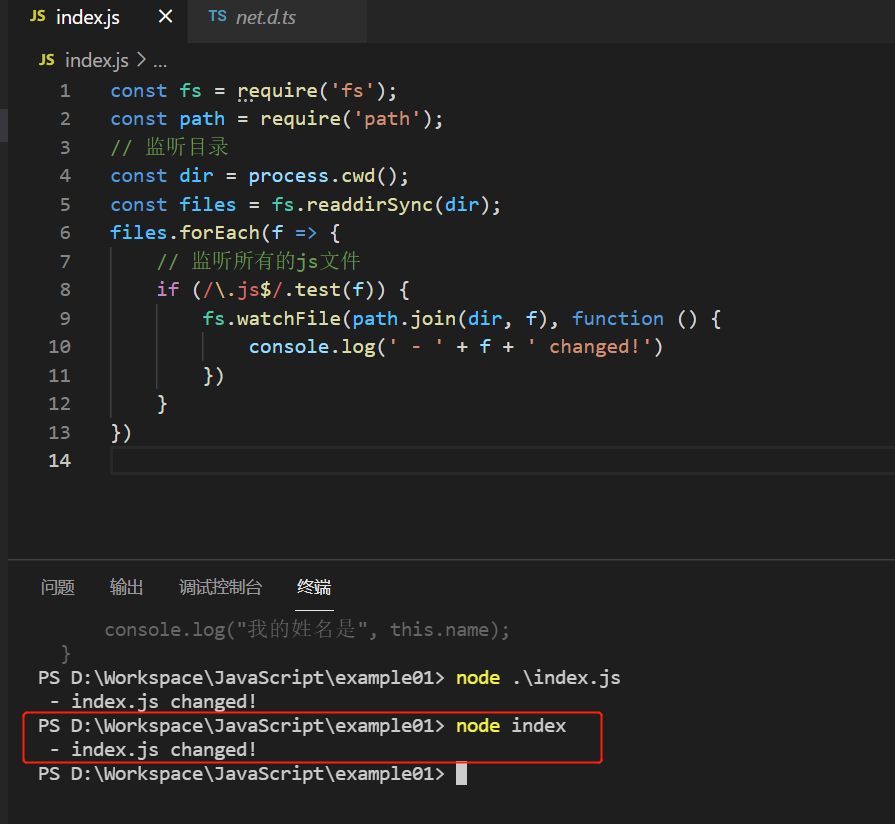Click line number 1 in the gutter
Screen dimensions: 895x824
tap(65, 91)
